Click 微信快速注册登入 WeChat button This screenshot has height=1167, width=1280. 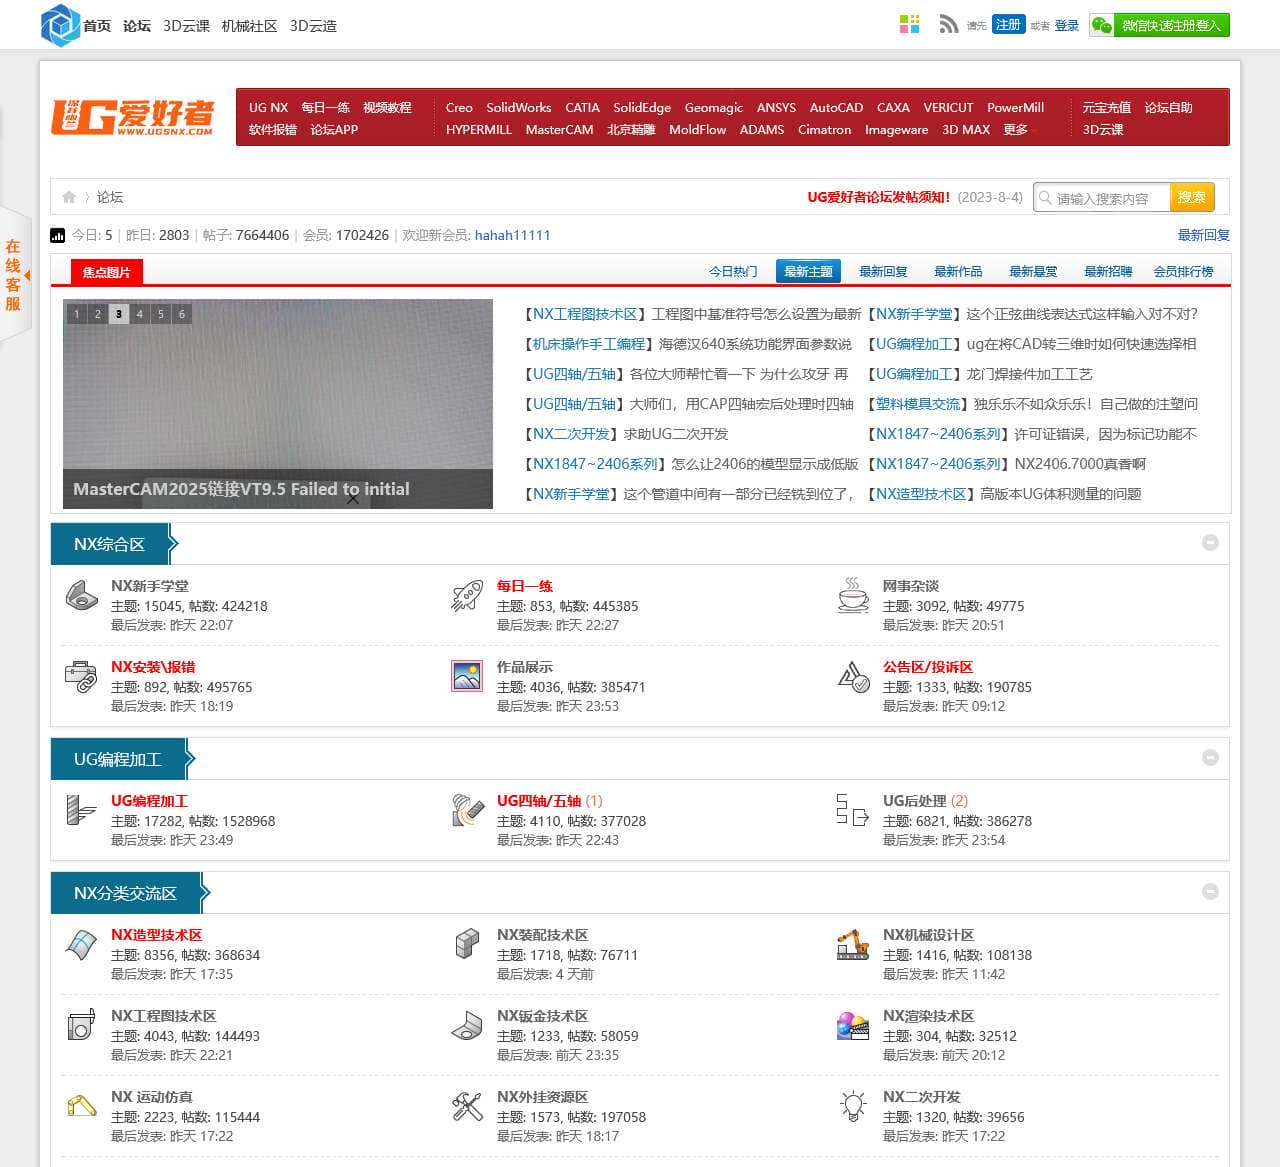1160,25
